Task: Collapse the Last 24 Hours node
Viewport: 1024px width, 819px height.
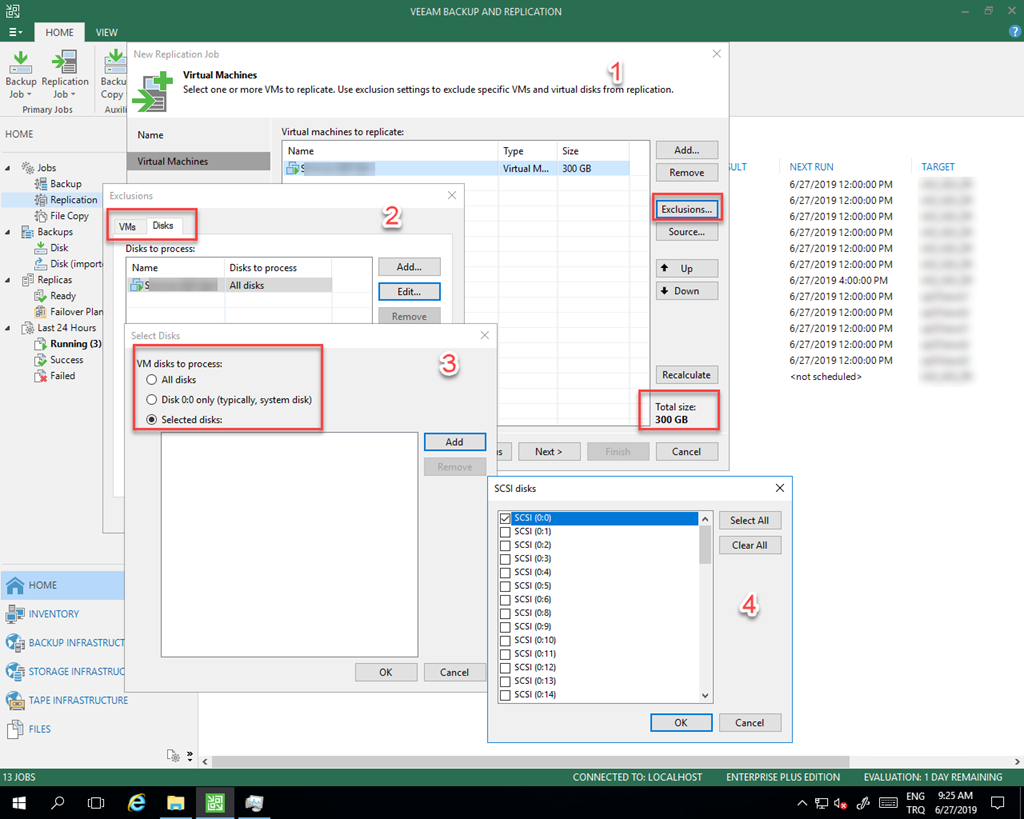Action: 9,328
